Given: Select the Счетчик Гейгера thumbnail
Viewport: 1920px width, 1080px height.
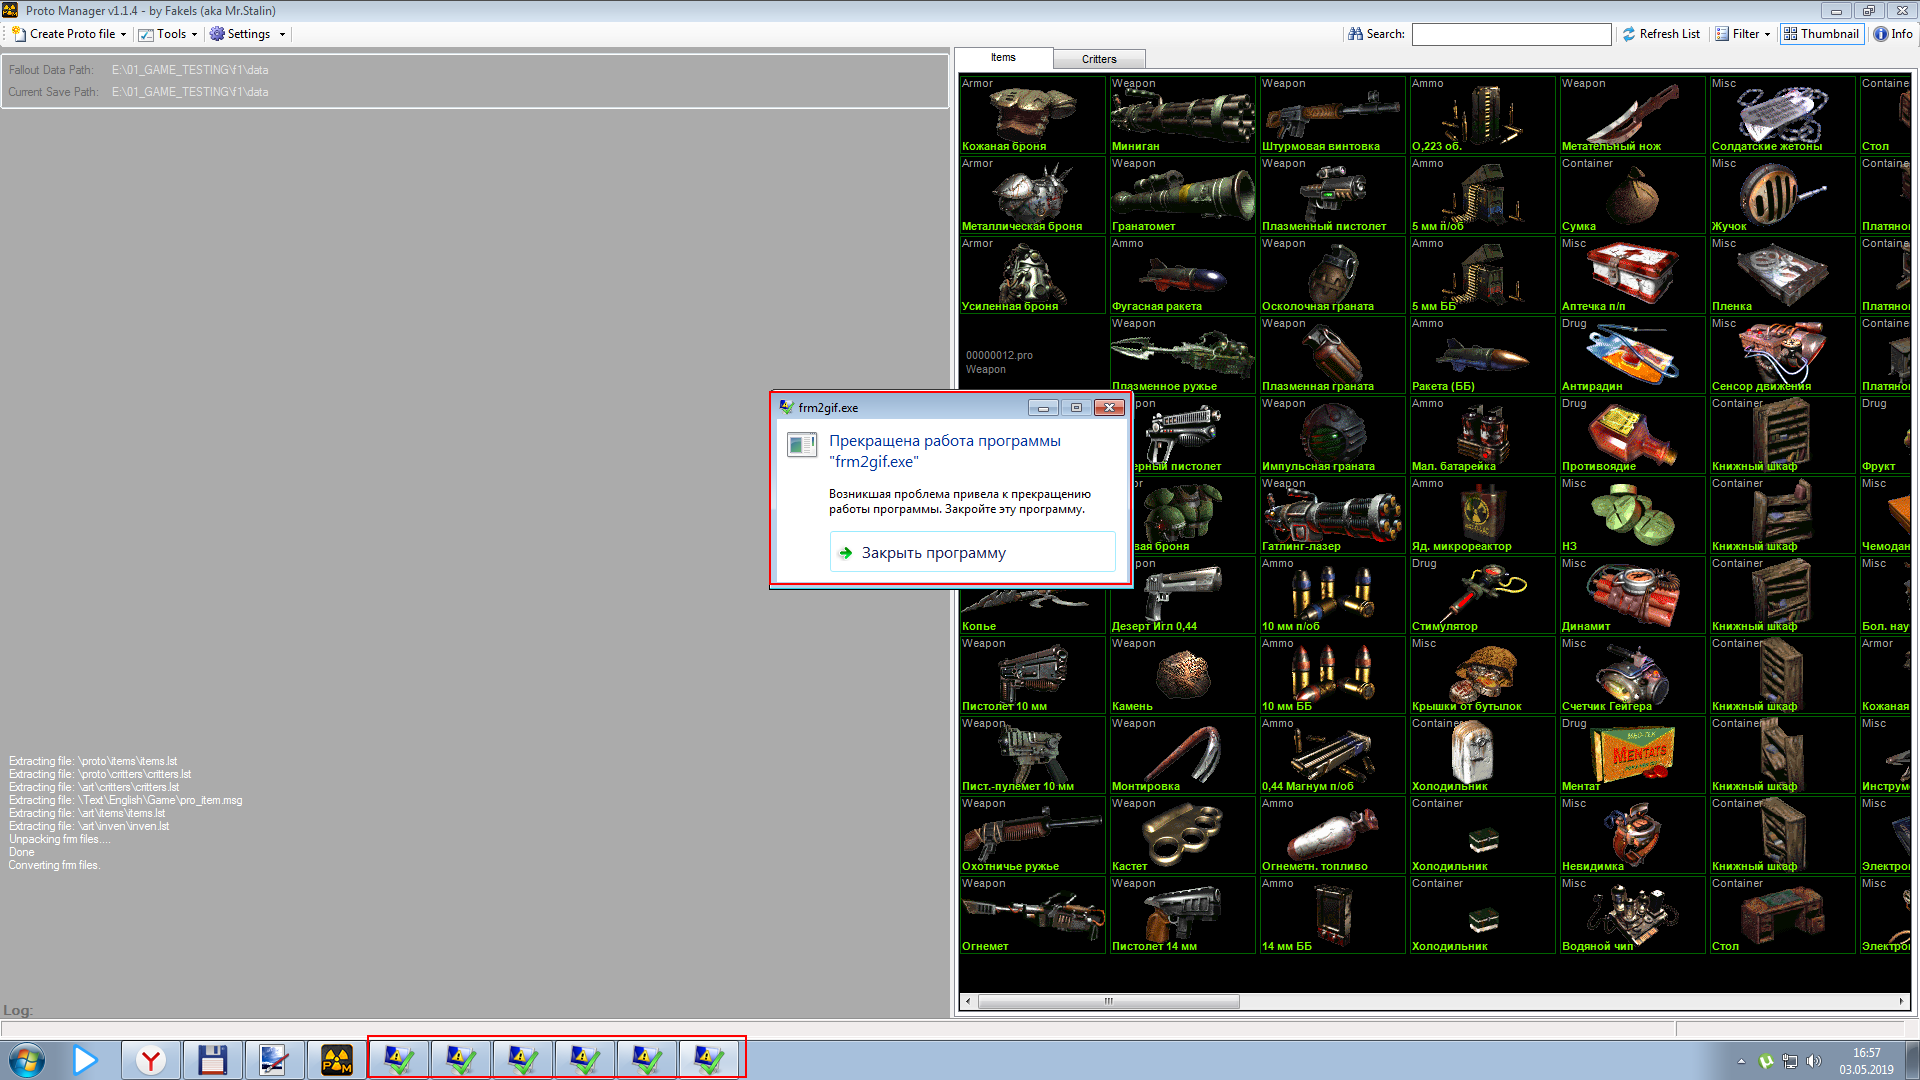Looking at the screenshot, I should [1632, 674].
